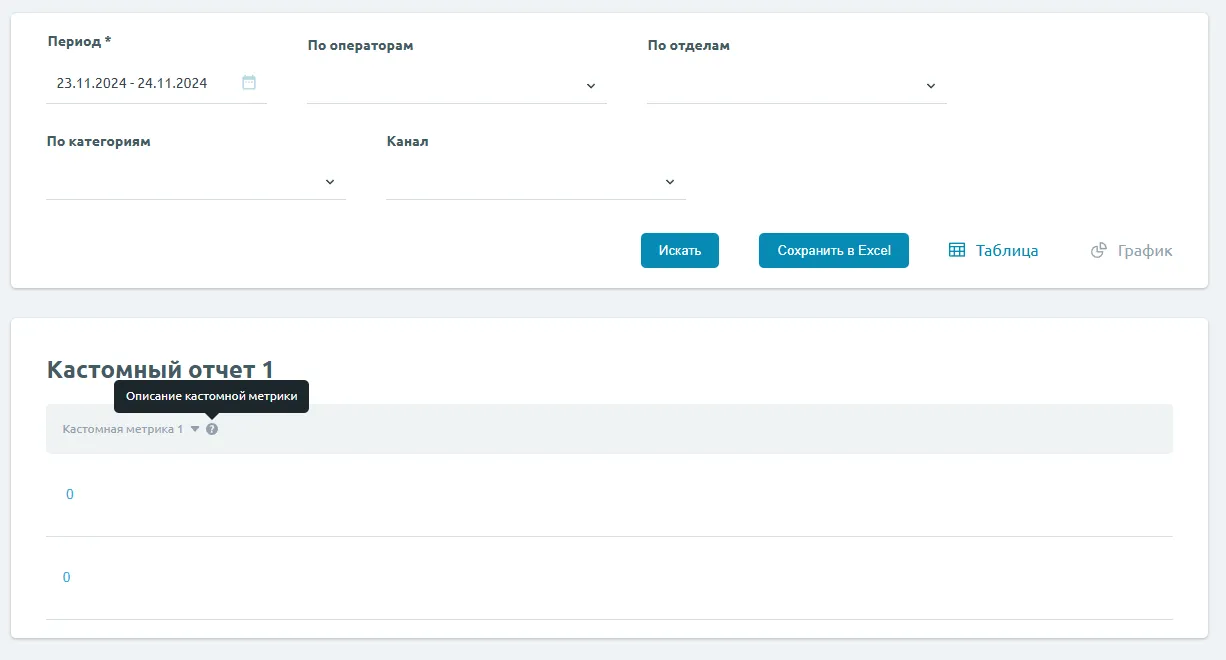
Task: Open the calendar icon in Период field
Action: [249, 83]
